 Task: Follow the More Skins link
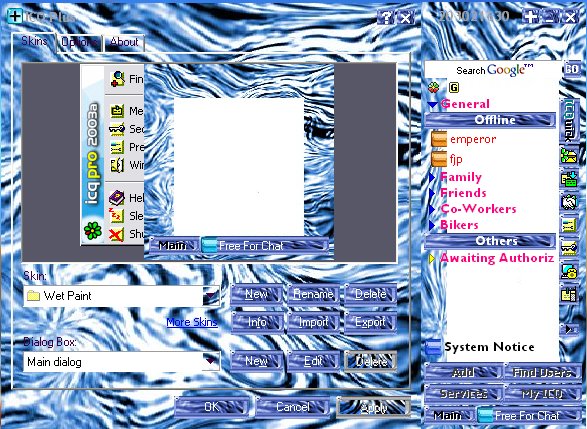(x=192, y=322)
